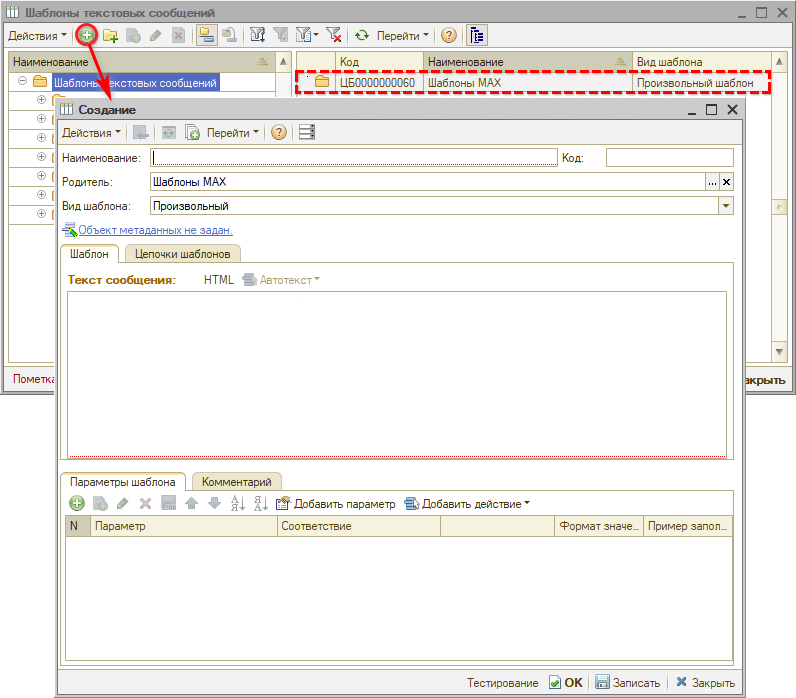
Task: Open parent selection with the ellipsis button
Action: coord(712,182)
